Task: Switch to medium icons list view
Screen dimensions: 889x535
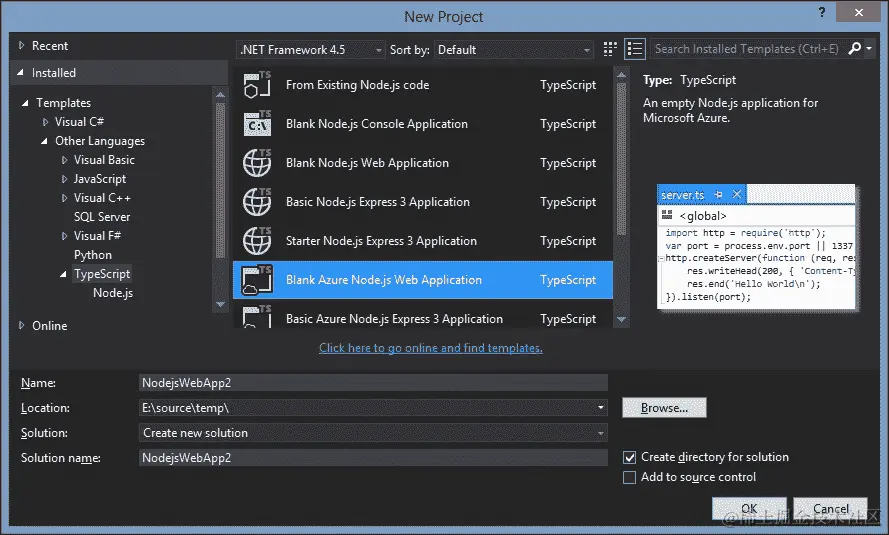Action: click(x=635, y=49)
